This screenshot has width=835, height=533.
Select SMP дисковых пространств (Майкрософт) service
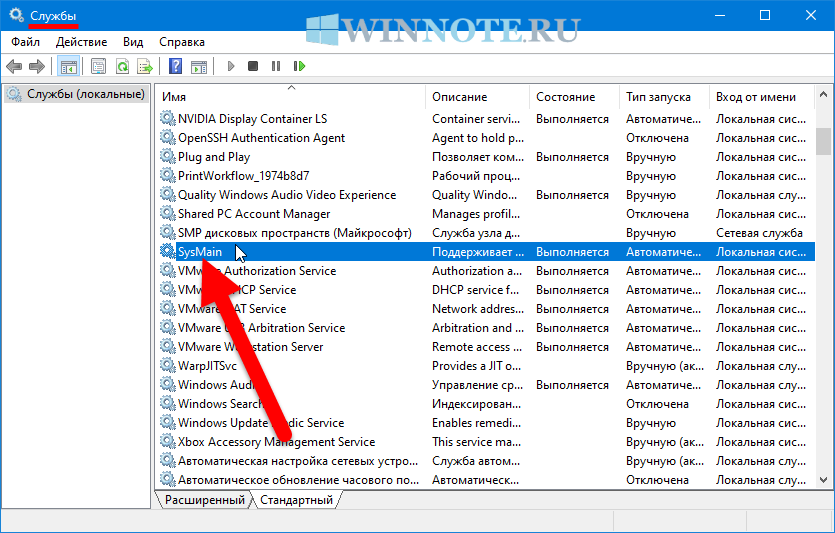487,233
